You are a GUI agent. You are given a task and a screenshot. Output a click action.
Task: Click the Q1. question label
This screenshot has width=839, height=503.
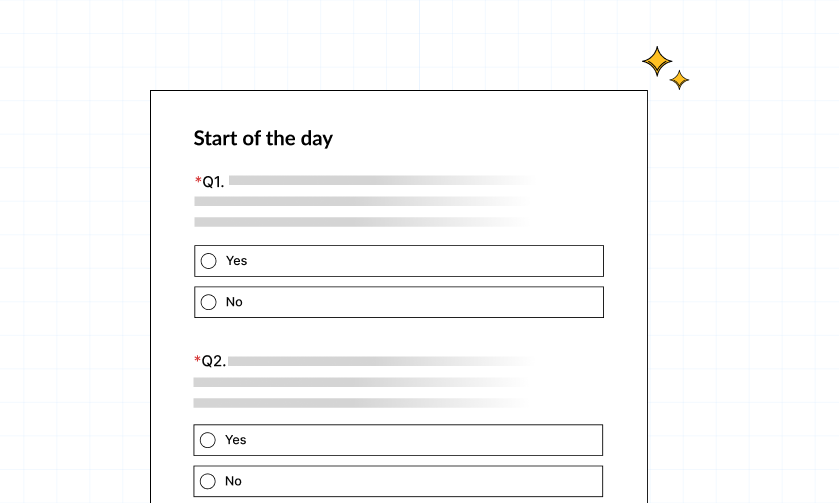(213, 182)
